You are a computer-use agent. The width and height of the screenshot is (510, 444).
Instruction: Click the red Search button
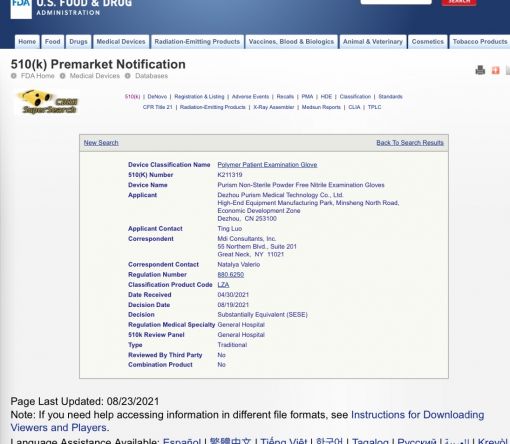click(459, 2)
